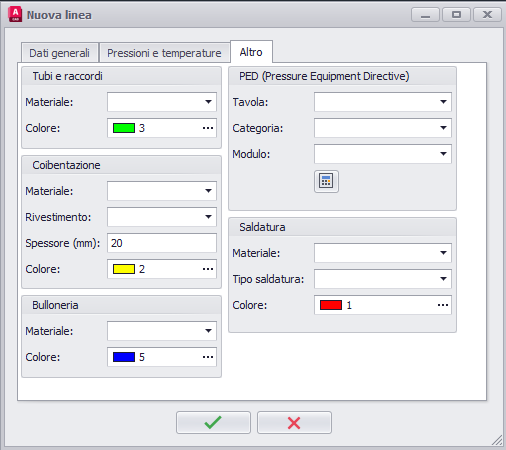
Task: Cancel with the red X button
Action: tap(294, 422)
